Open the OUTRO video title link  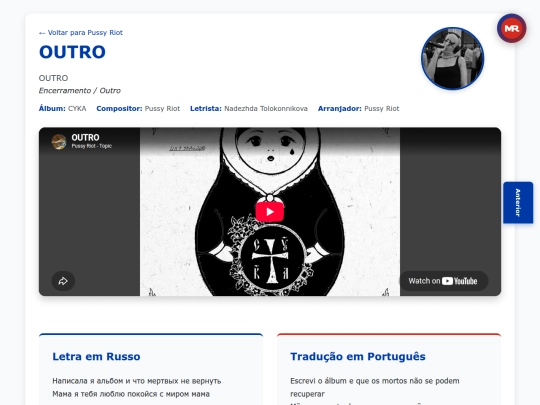[x=85, y=137]
